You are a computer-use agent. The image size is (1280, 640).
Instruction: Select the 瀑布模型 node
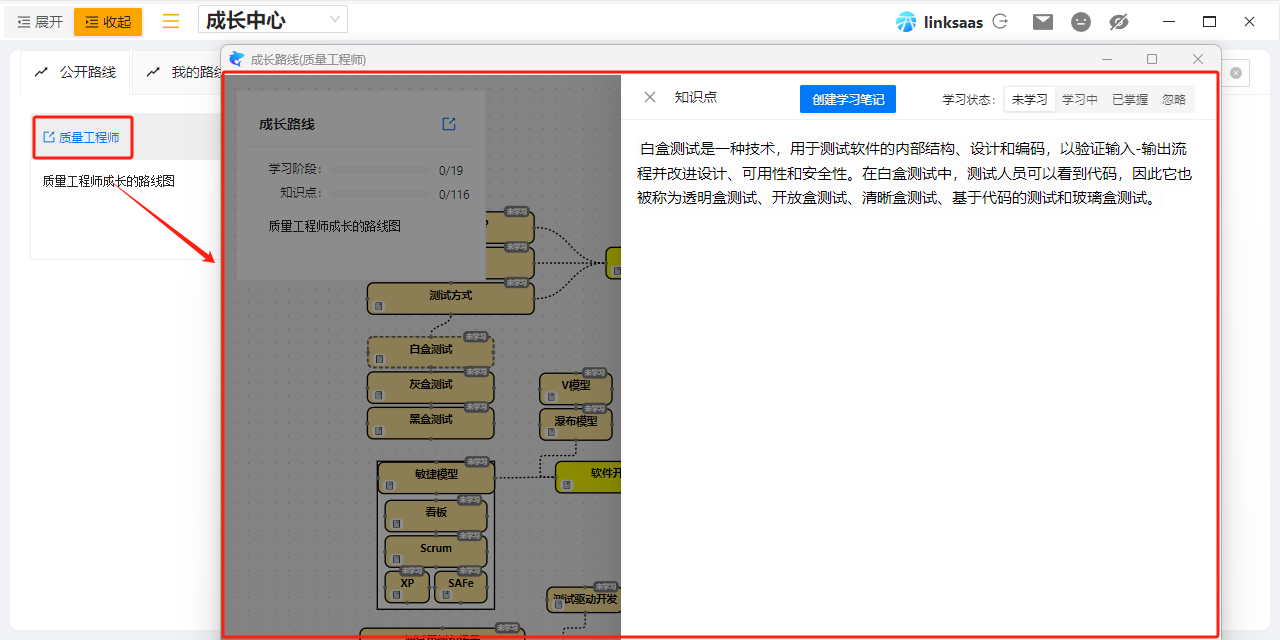[x=576, y=425]
